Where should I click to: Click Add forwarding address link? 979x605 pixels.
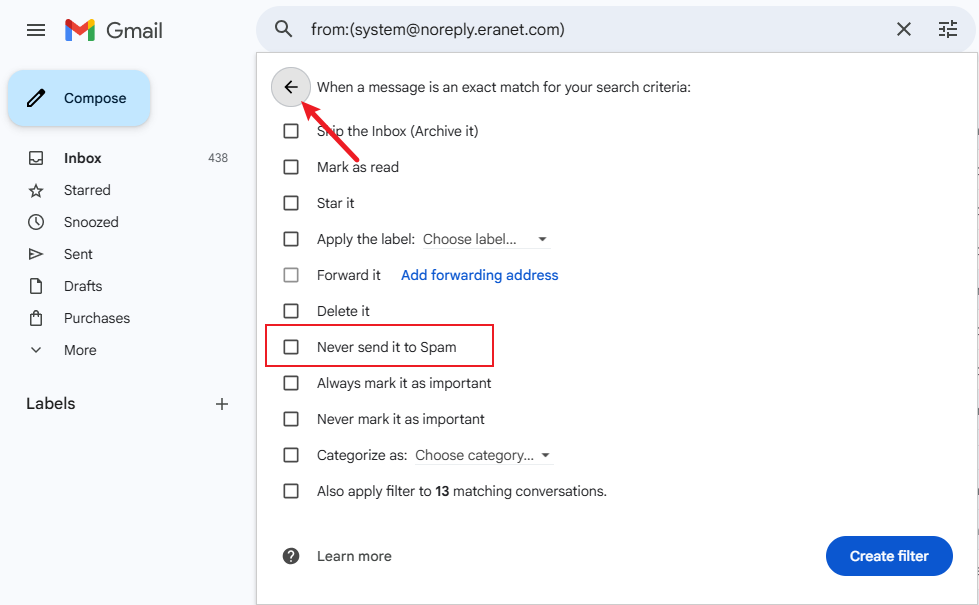point(479,275)
